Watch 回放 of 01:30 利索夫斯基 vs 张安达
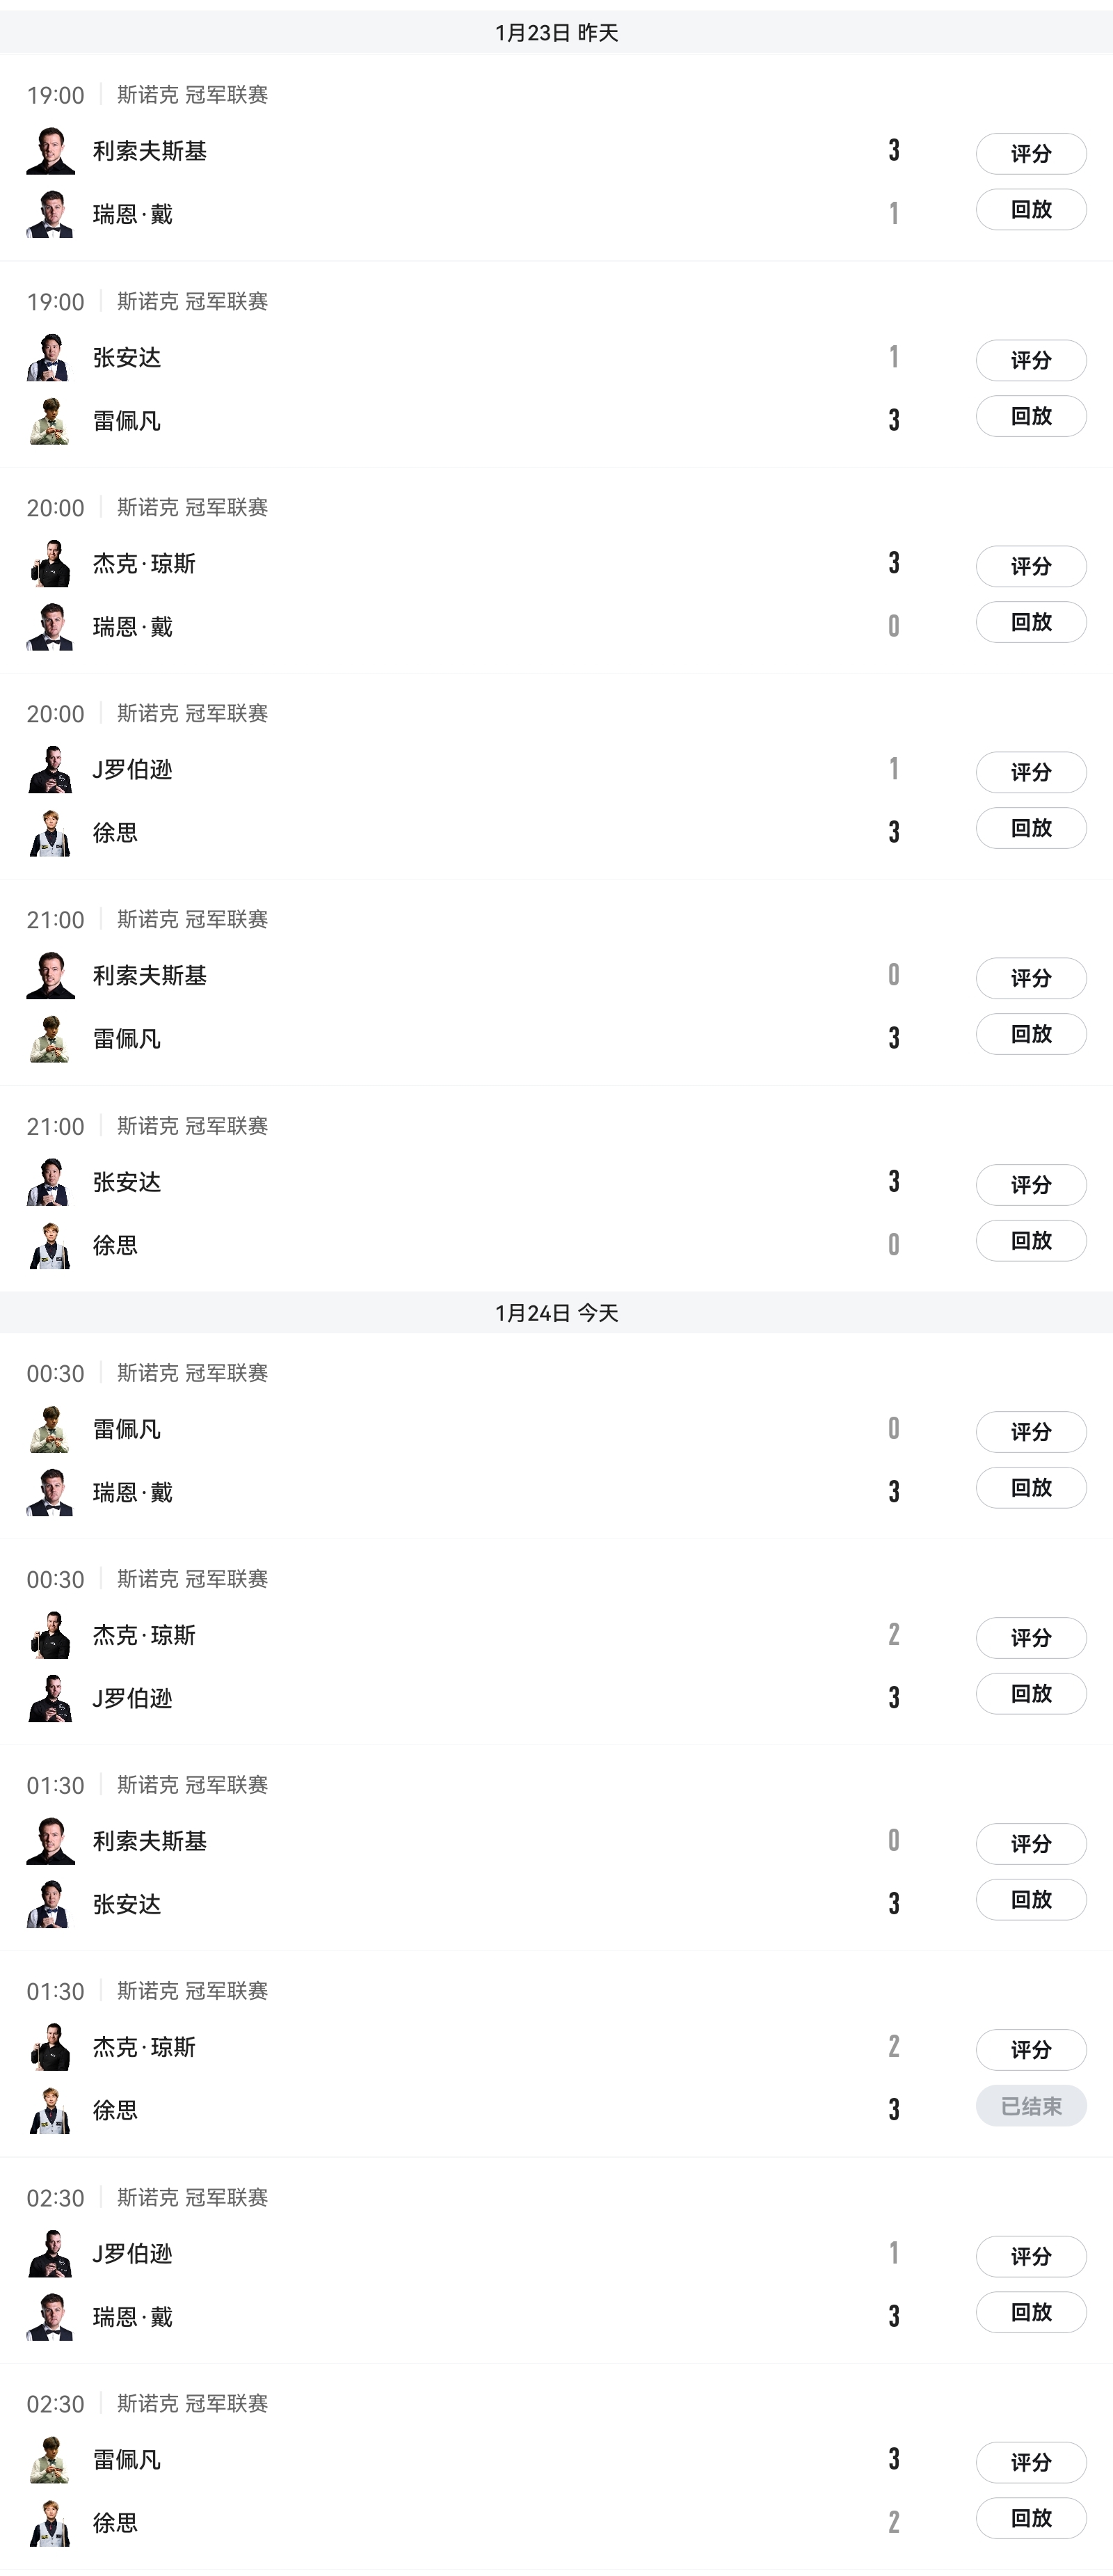This screenshot has height=2576, width=1113. (x=1030, y=1900)
